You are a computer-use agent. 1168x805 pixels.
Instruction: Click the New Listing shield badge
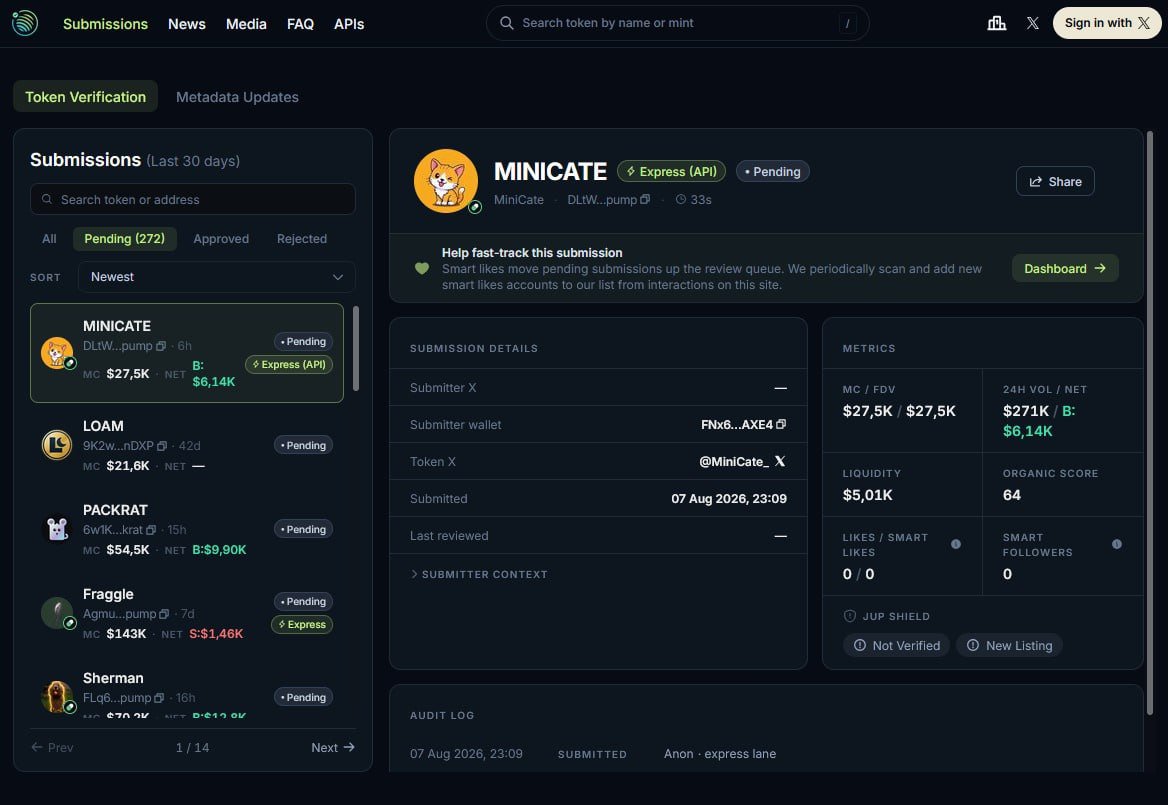point(1010,646)
